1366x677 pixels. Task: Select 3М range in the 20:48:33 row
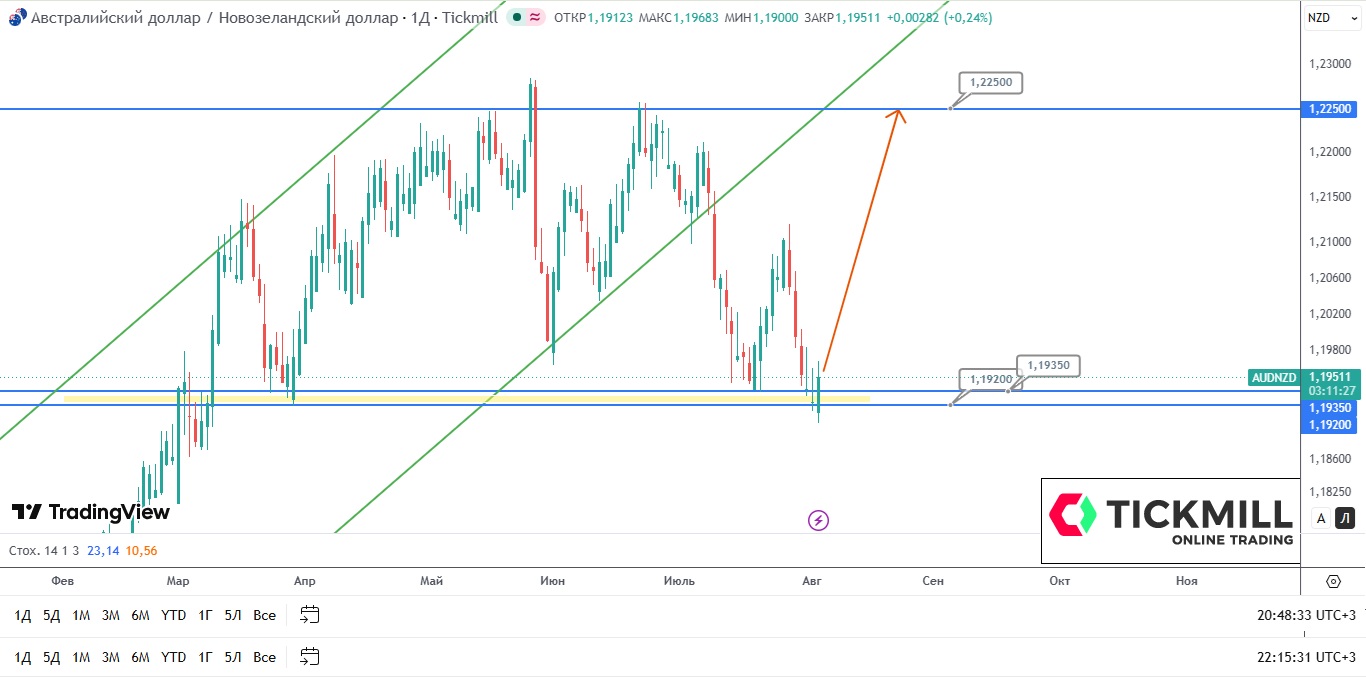click(x=111, y=615)
